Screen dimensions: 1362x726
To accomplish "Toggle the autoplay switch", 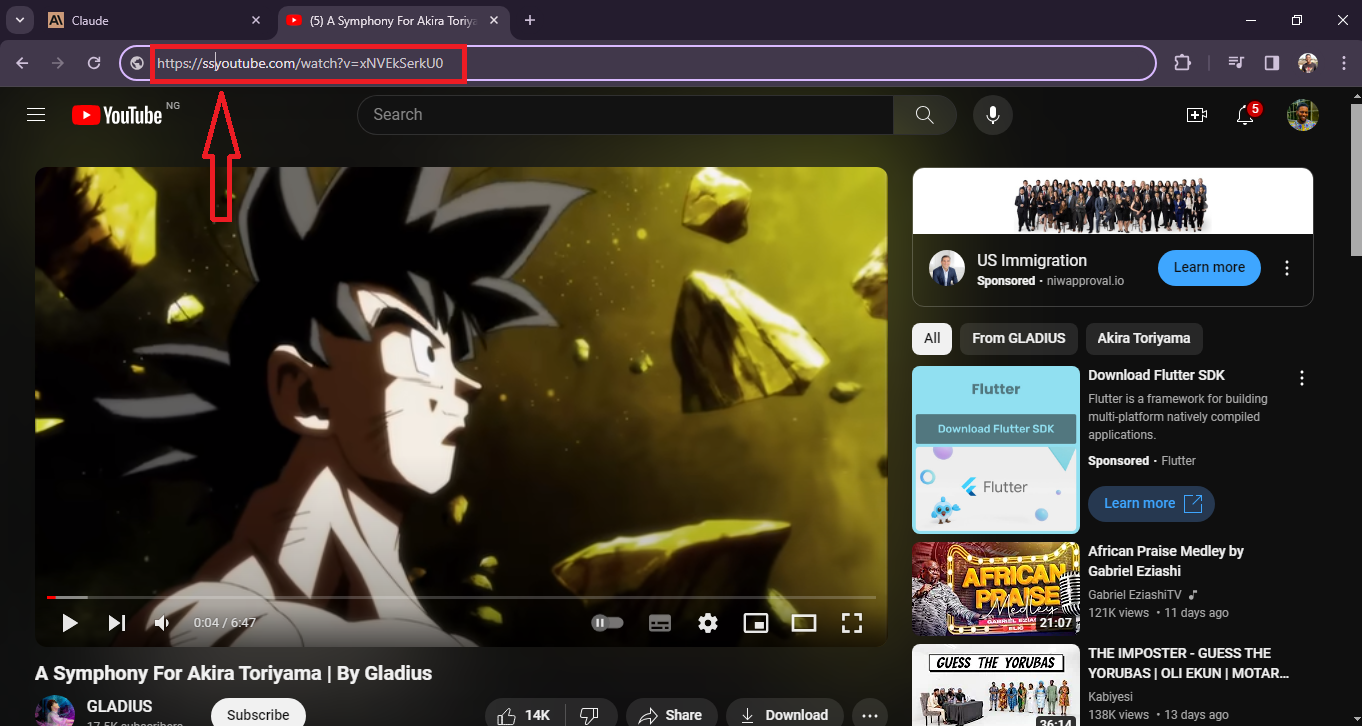I will 608,623.
